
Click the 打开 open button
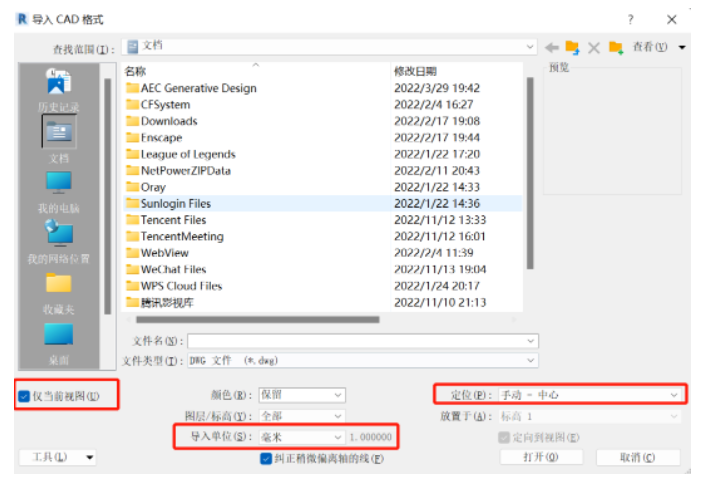541,457
